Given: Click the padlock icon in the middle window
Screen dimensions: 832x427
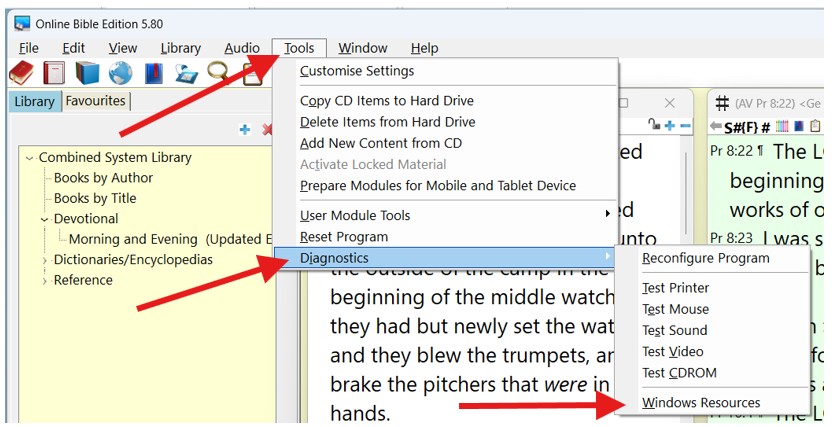Looking at the screenshot, I should [654, 125].
